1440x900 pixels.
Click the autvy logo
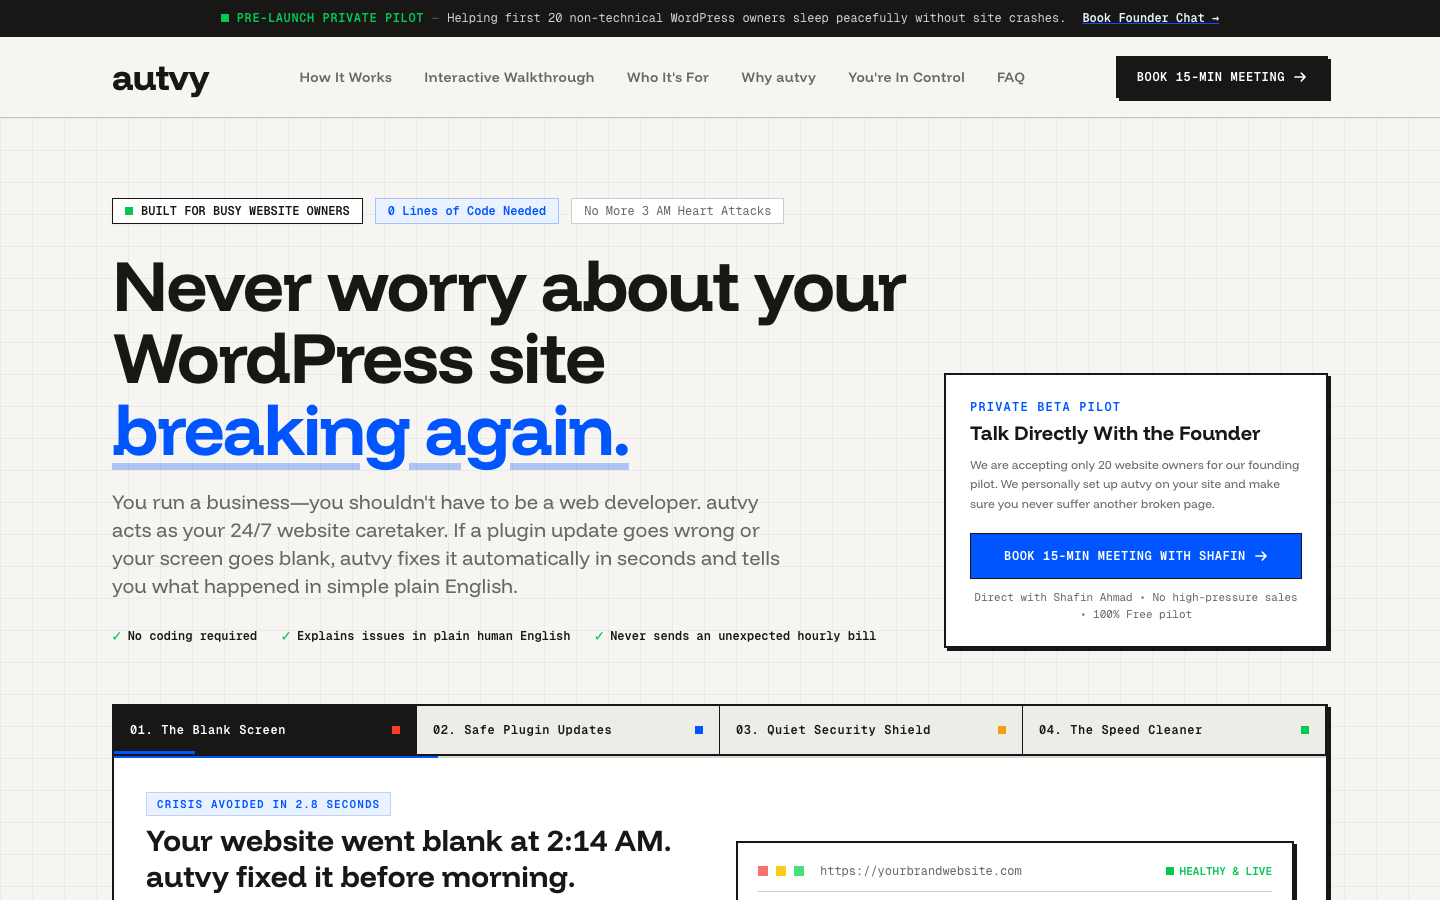[160, 79]
